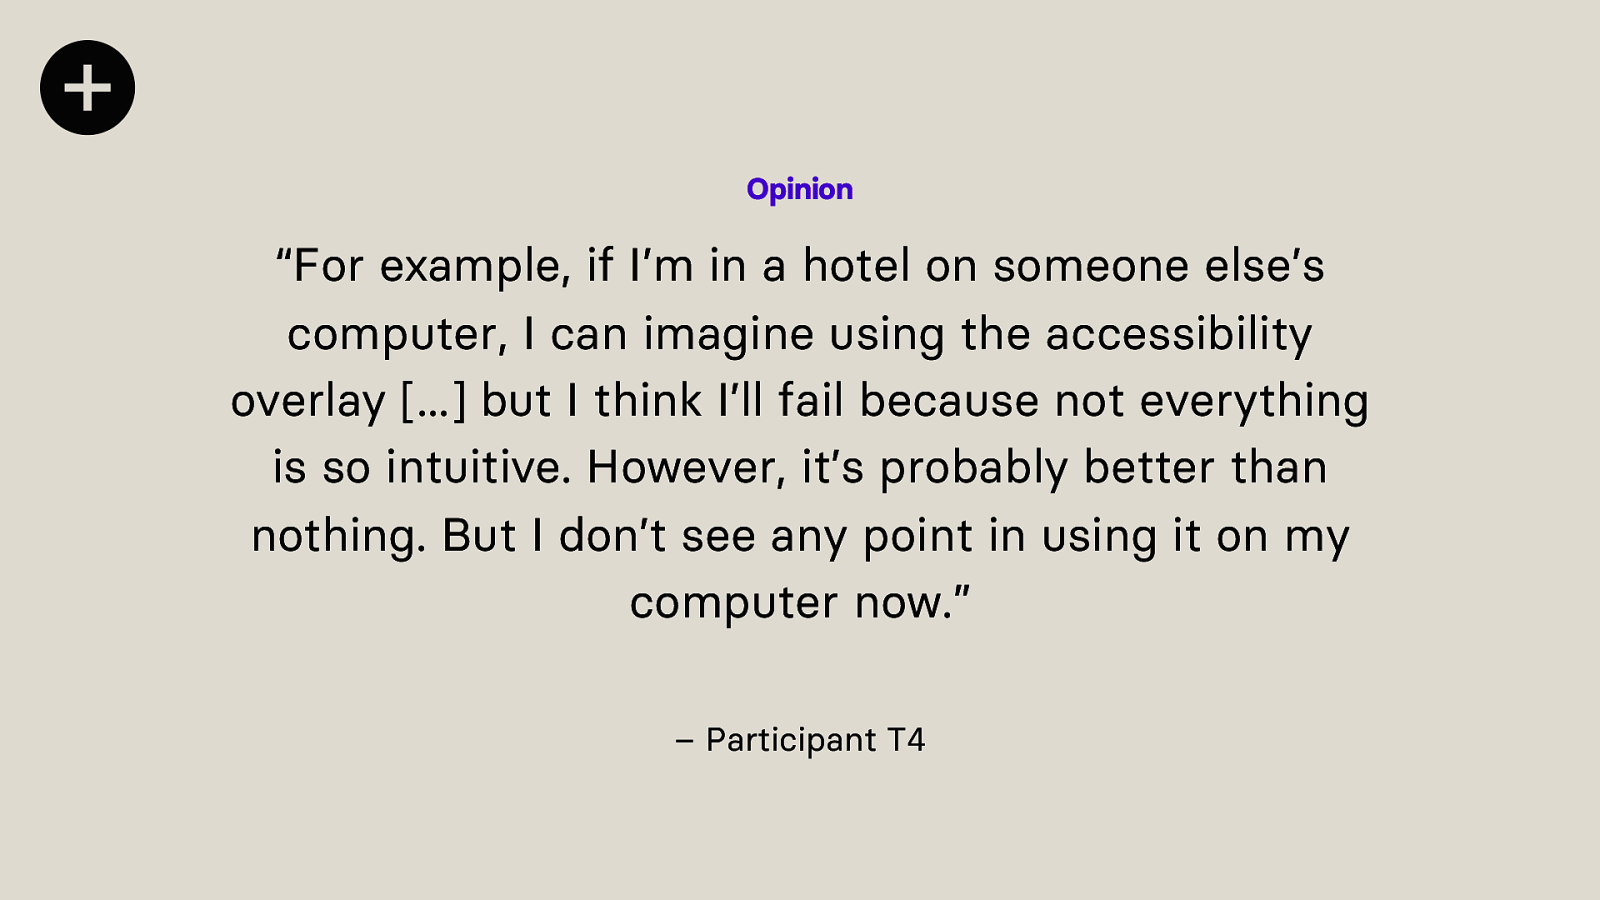Screen dimensions: 1600x900
Task: Click the line starting "nothing. But I don't"
Action: coord(800,537)
